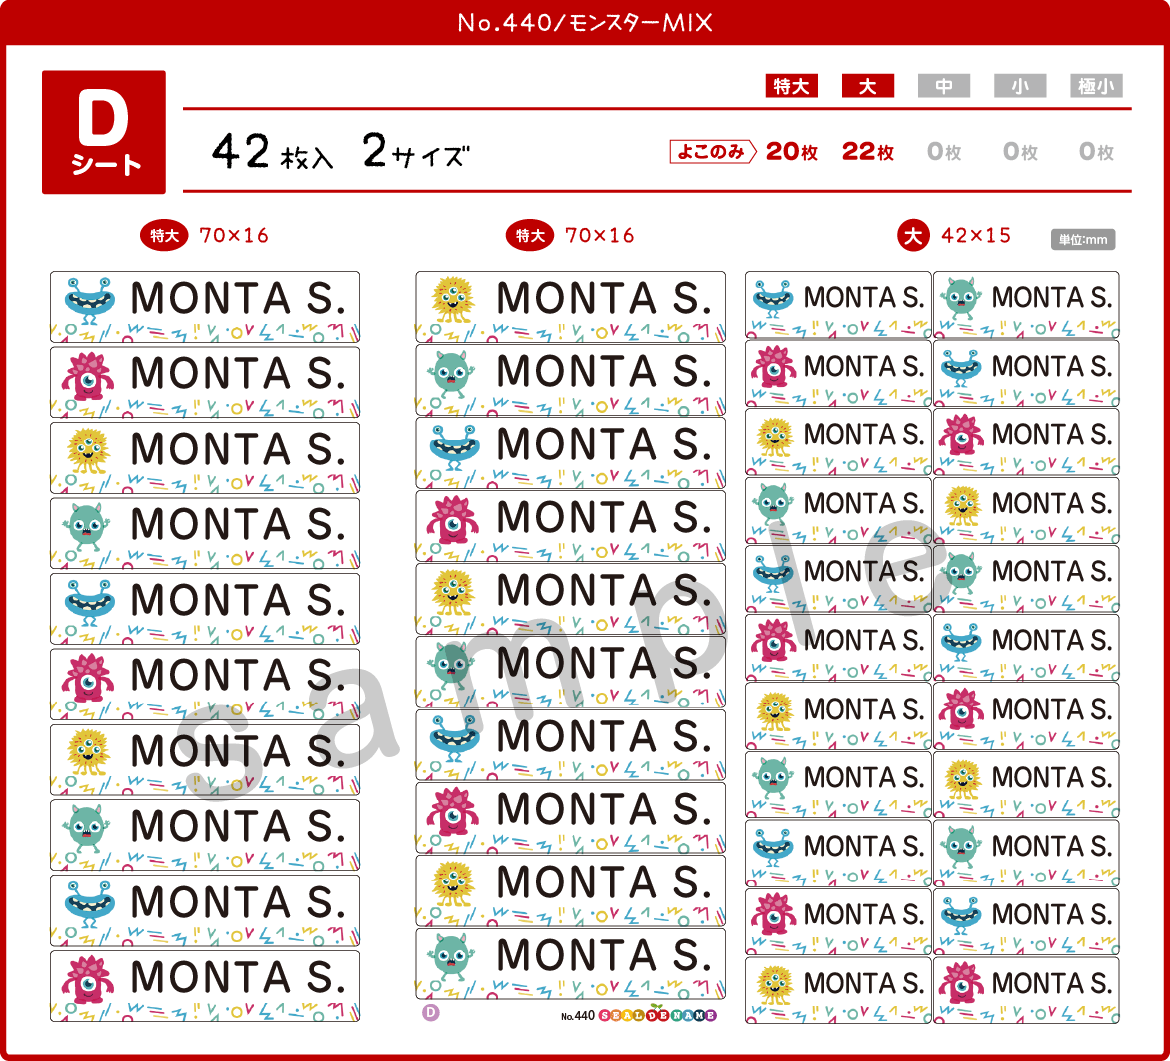This screenshot has width=1170, height=1061.
Task: Click the 0枚 count under 中
Action: [944, 151]
